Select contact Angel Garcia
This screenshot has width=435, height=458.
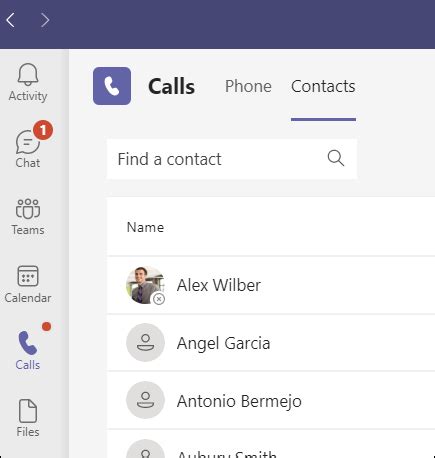(x=271, y=343)
